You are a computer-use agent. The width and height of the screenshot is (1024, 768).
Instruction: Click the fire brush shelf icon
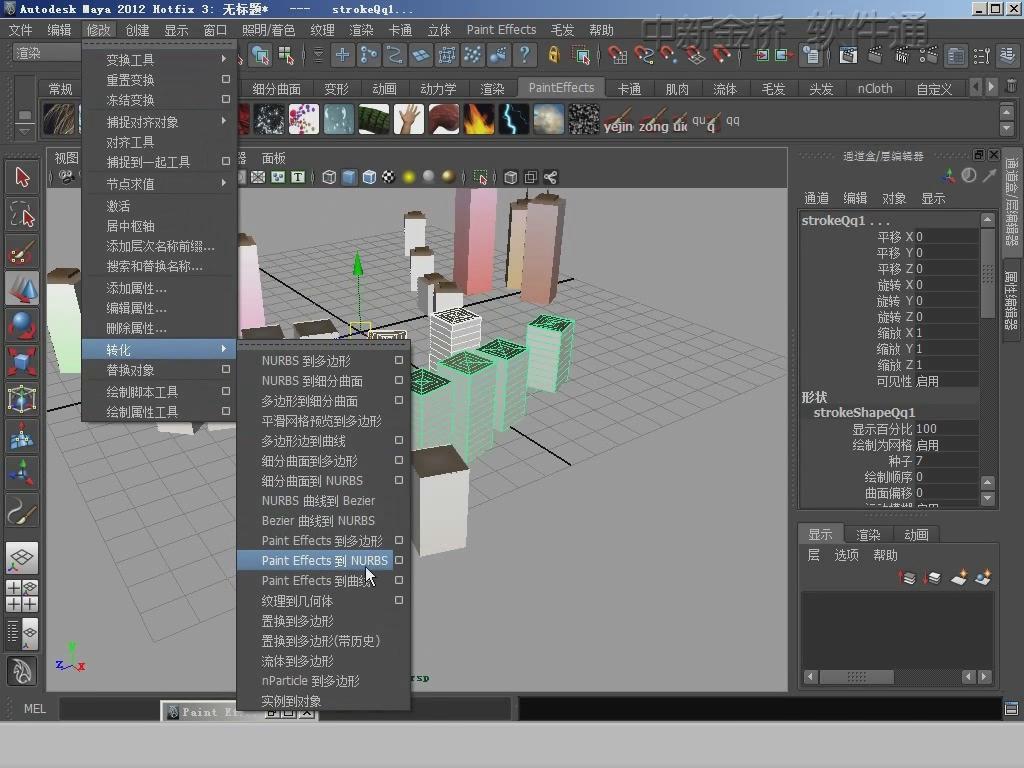click(x=479, y=120)
